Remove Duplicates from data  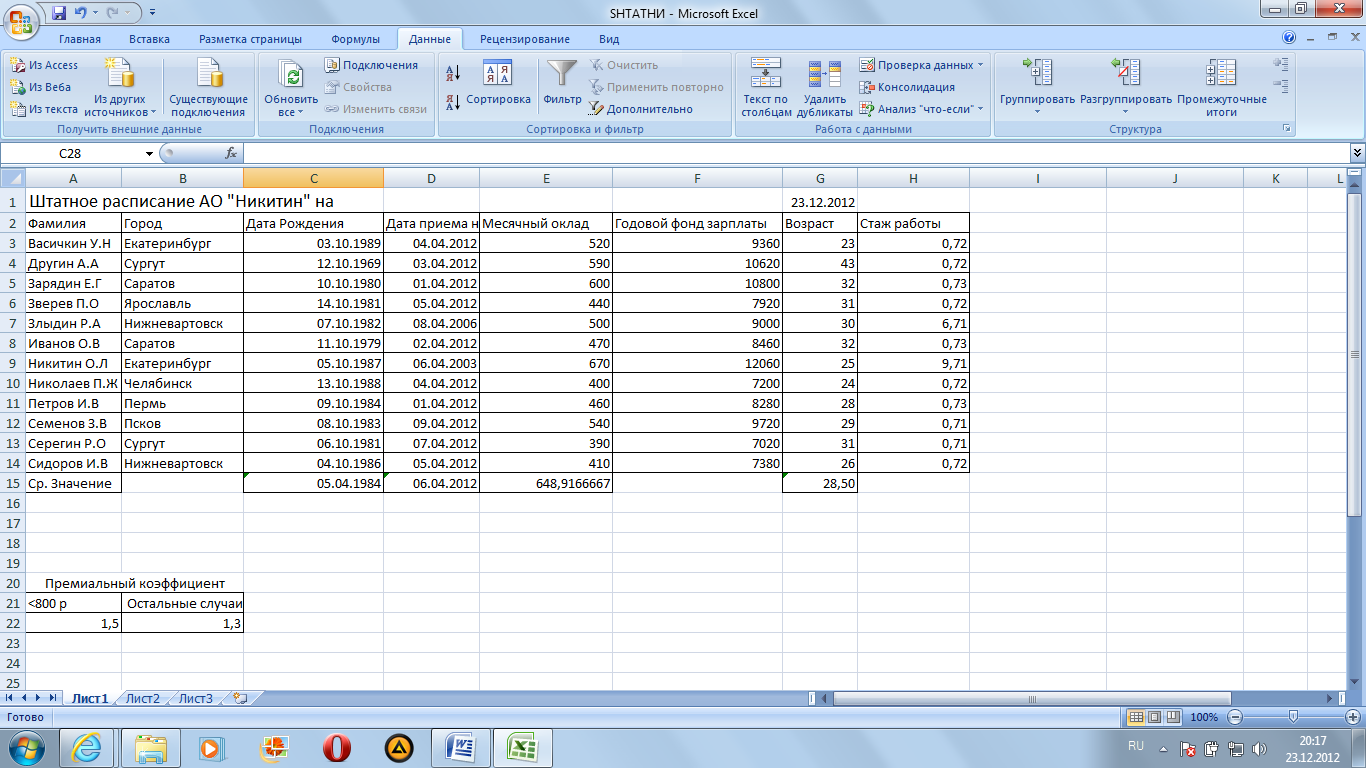click(825, 87)
